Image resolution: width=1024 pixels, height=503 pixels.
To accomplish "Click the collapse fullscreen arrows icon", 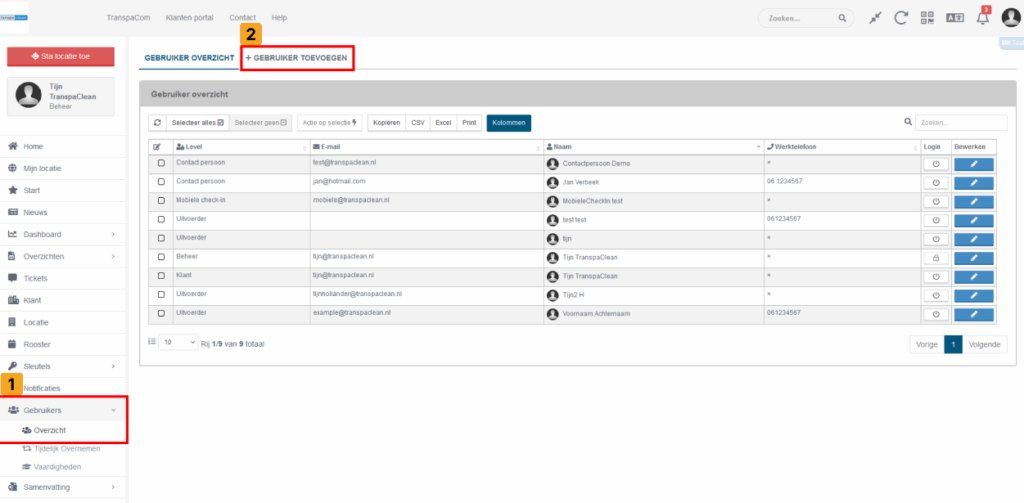I will click(875, 18).
